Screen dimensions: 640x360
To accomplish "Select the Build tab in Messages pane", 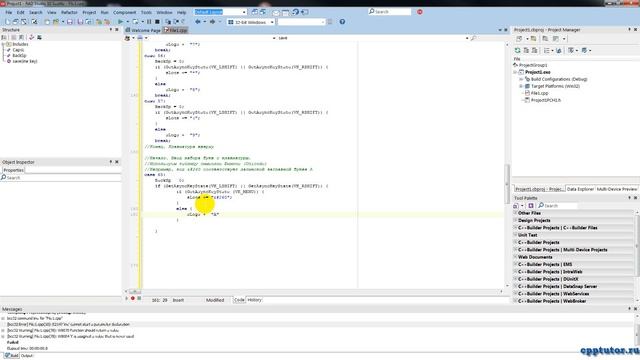I will [x=11, y=356].
